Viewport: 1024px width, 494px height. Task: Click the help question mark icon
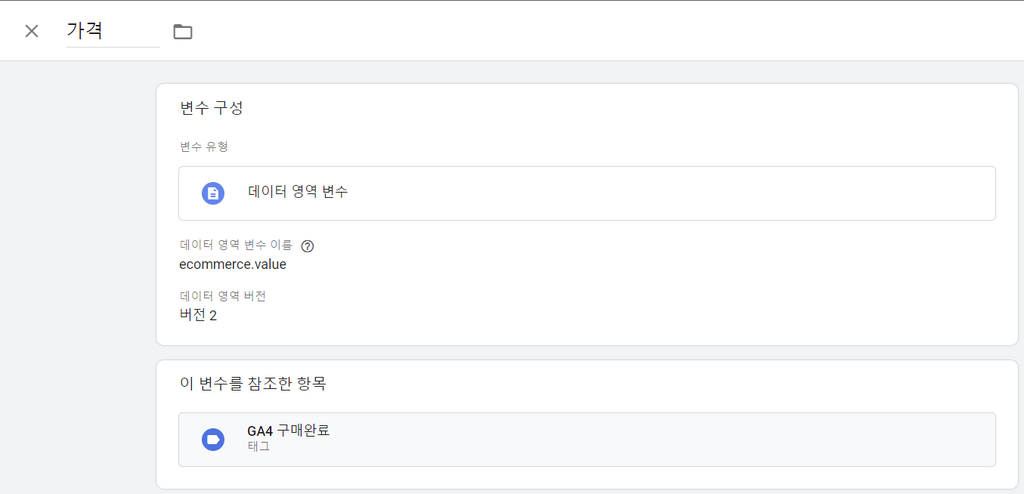[308, 246]
